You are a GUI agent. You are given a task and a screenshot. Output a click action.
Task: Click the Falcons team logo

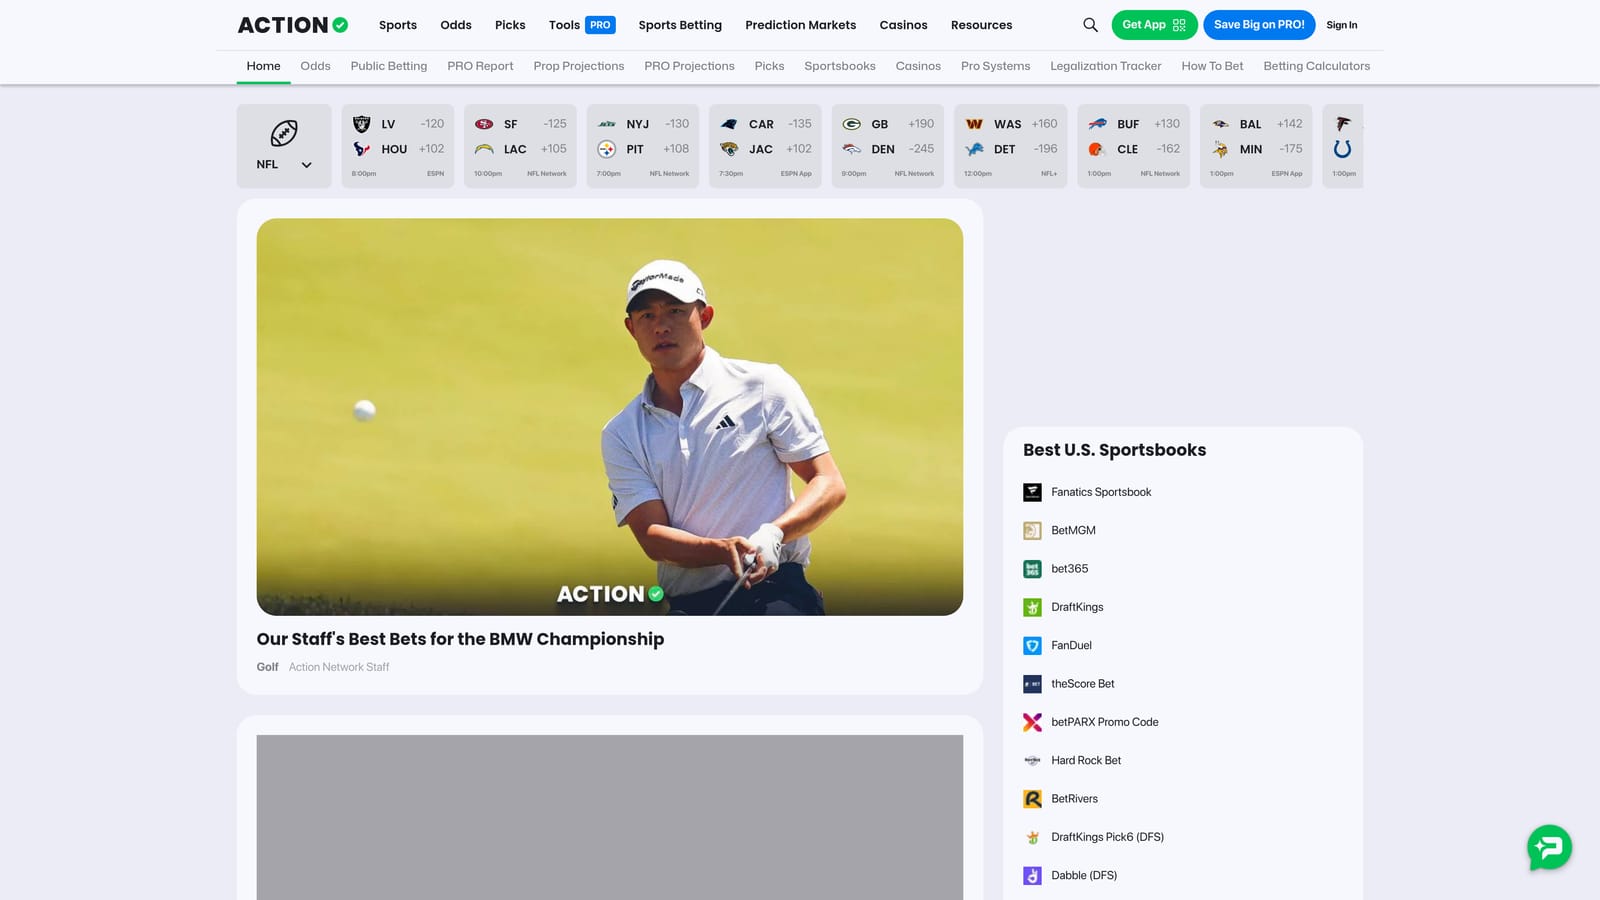[x=1343, y=124]
